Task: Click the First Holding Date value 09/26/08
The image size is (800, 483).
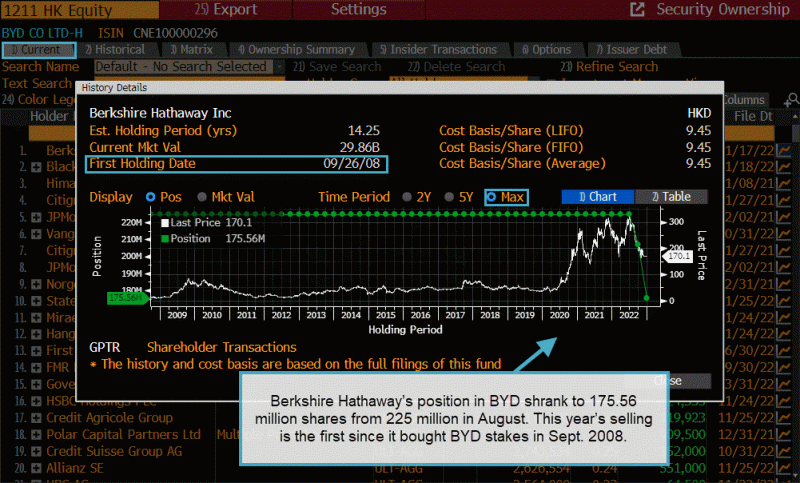Action: tap(352, 164)
